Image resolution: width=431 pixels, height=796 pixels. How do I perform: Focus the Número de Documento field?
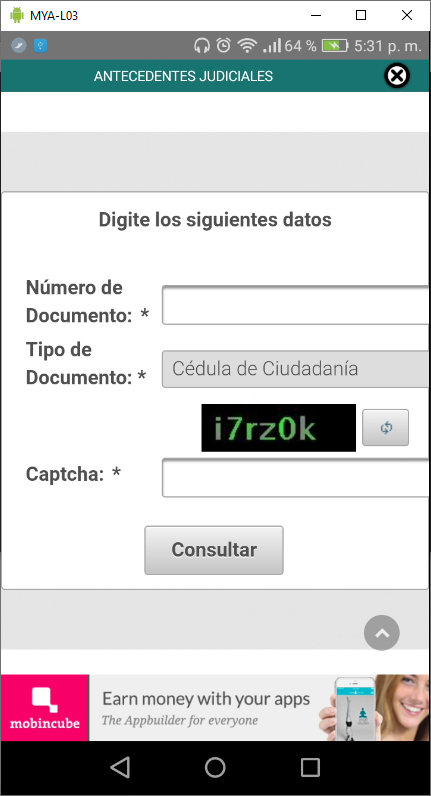[296, 305]
